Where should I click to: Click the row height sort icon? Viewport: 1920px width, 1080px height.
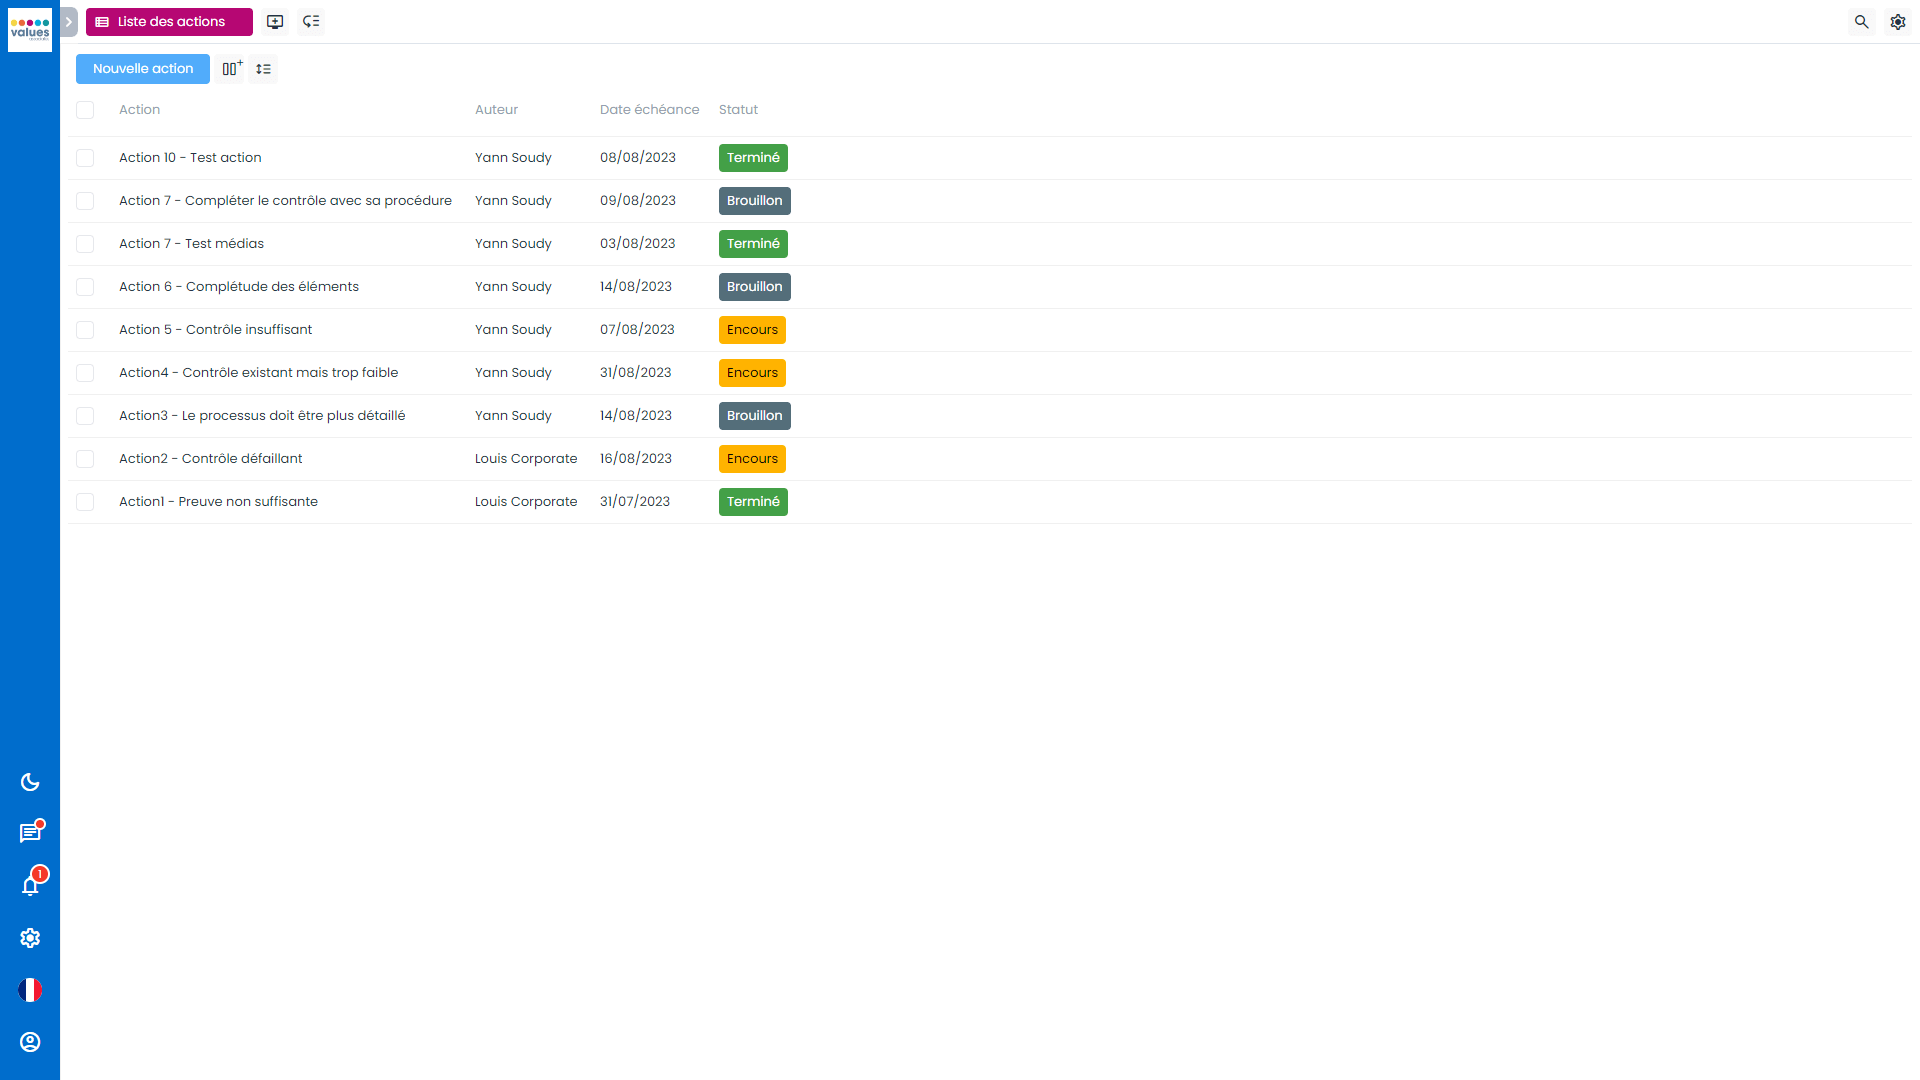click(x=264, y=69)
